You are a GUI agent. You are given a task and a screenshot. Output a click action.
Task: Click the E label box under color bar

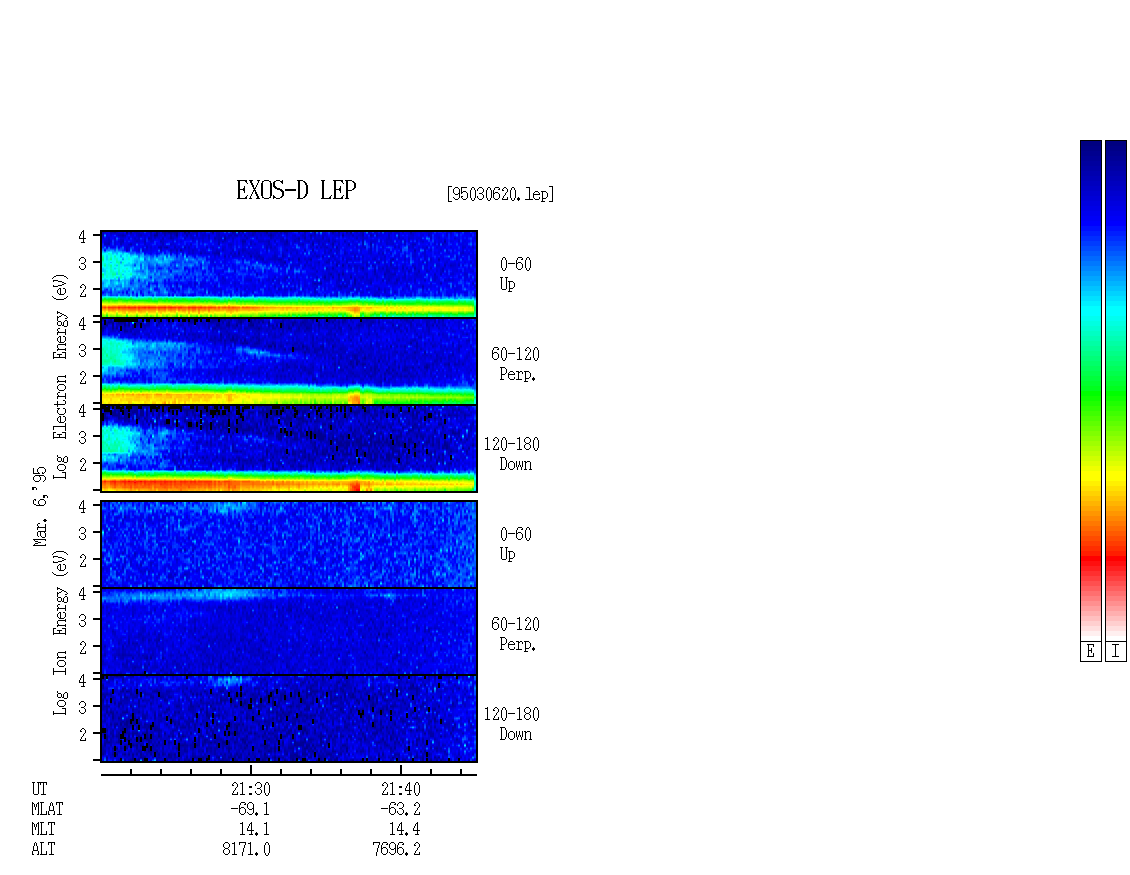(1090, 652)
